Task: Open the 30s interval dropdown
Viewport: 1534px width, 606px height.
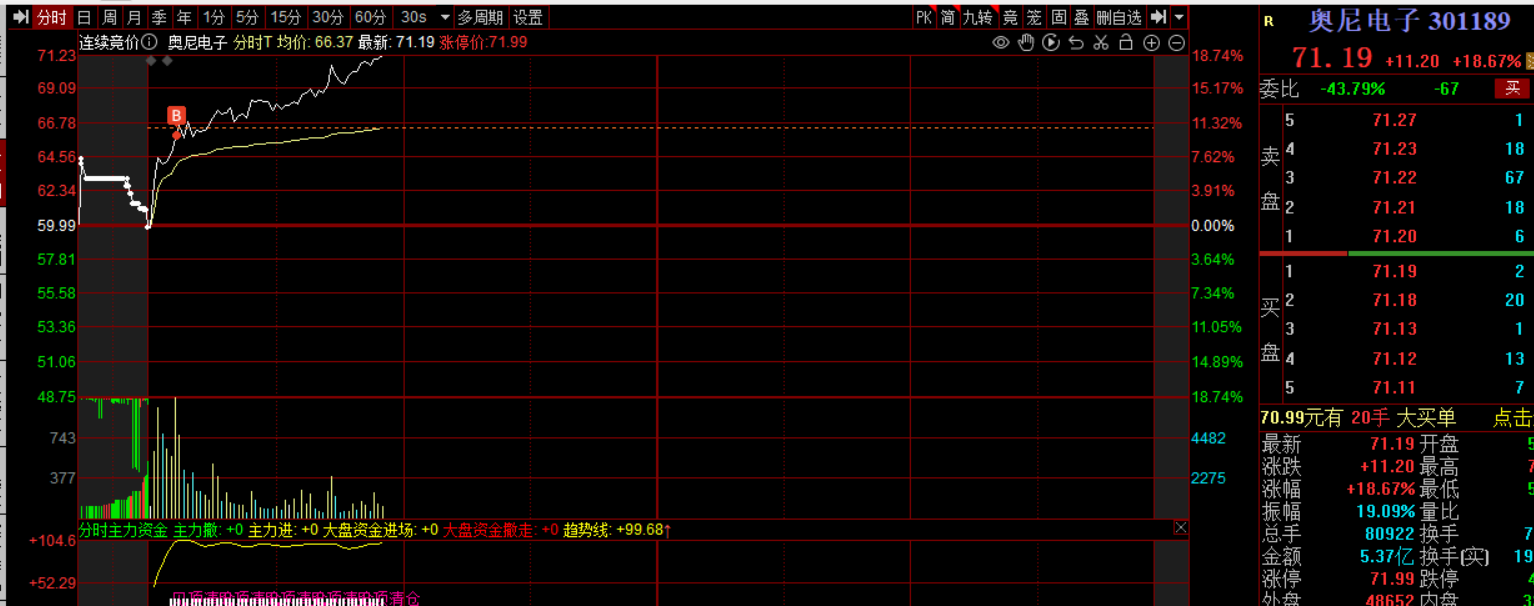Action: point(445,17)
